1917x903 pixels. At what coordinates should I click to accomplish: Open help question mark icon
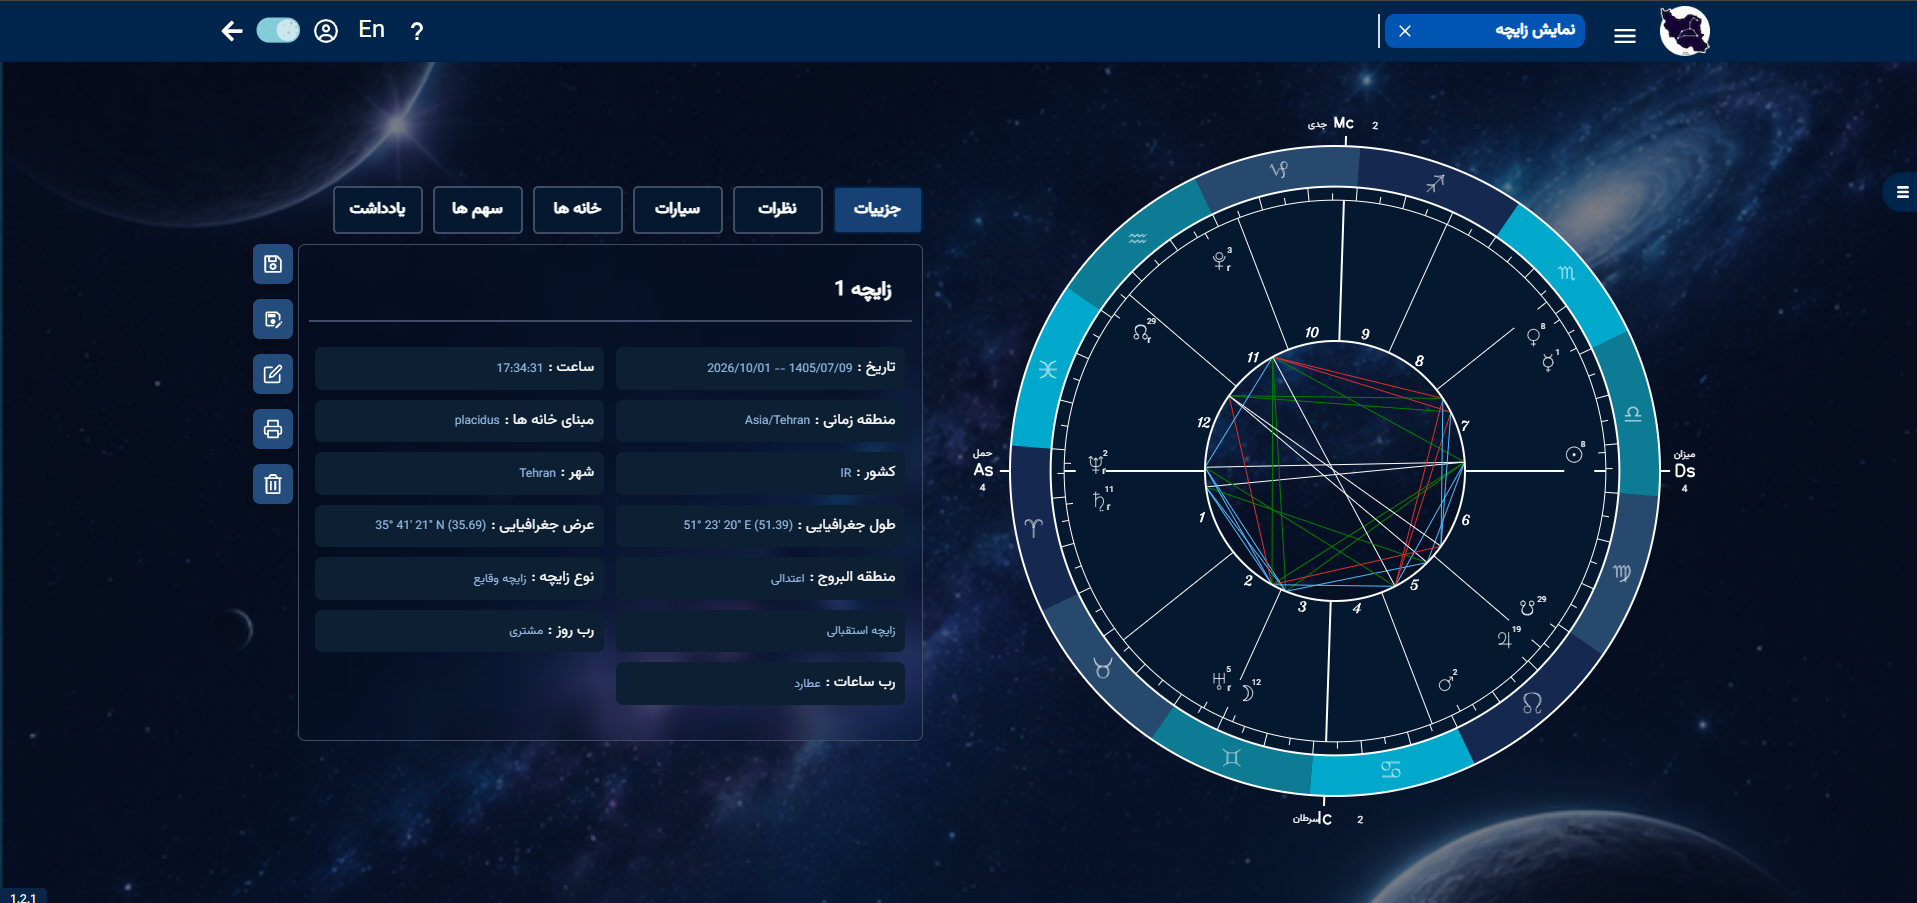click(417, 31)
